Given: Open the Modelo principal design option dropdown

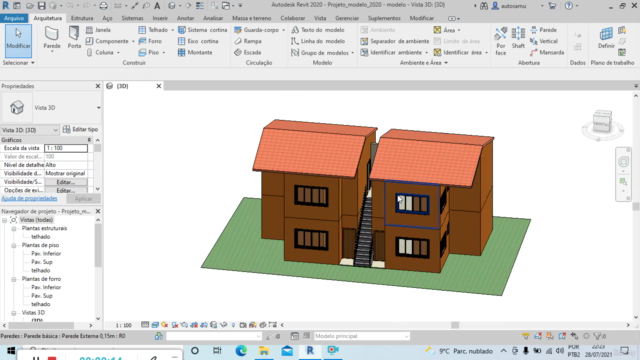Looking at the screenshot, I should point(362,336).
